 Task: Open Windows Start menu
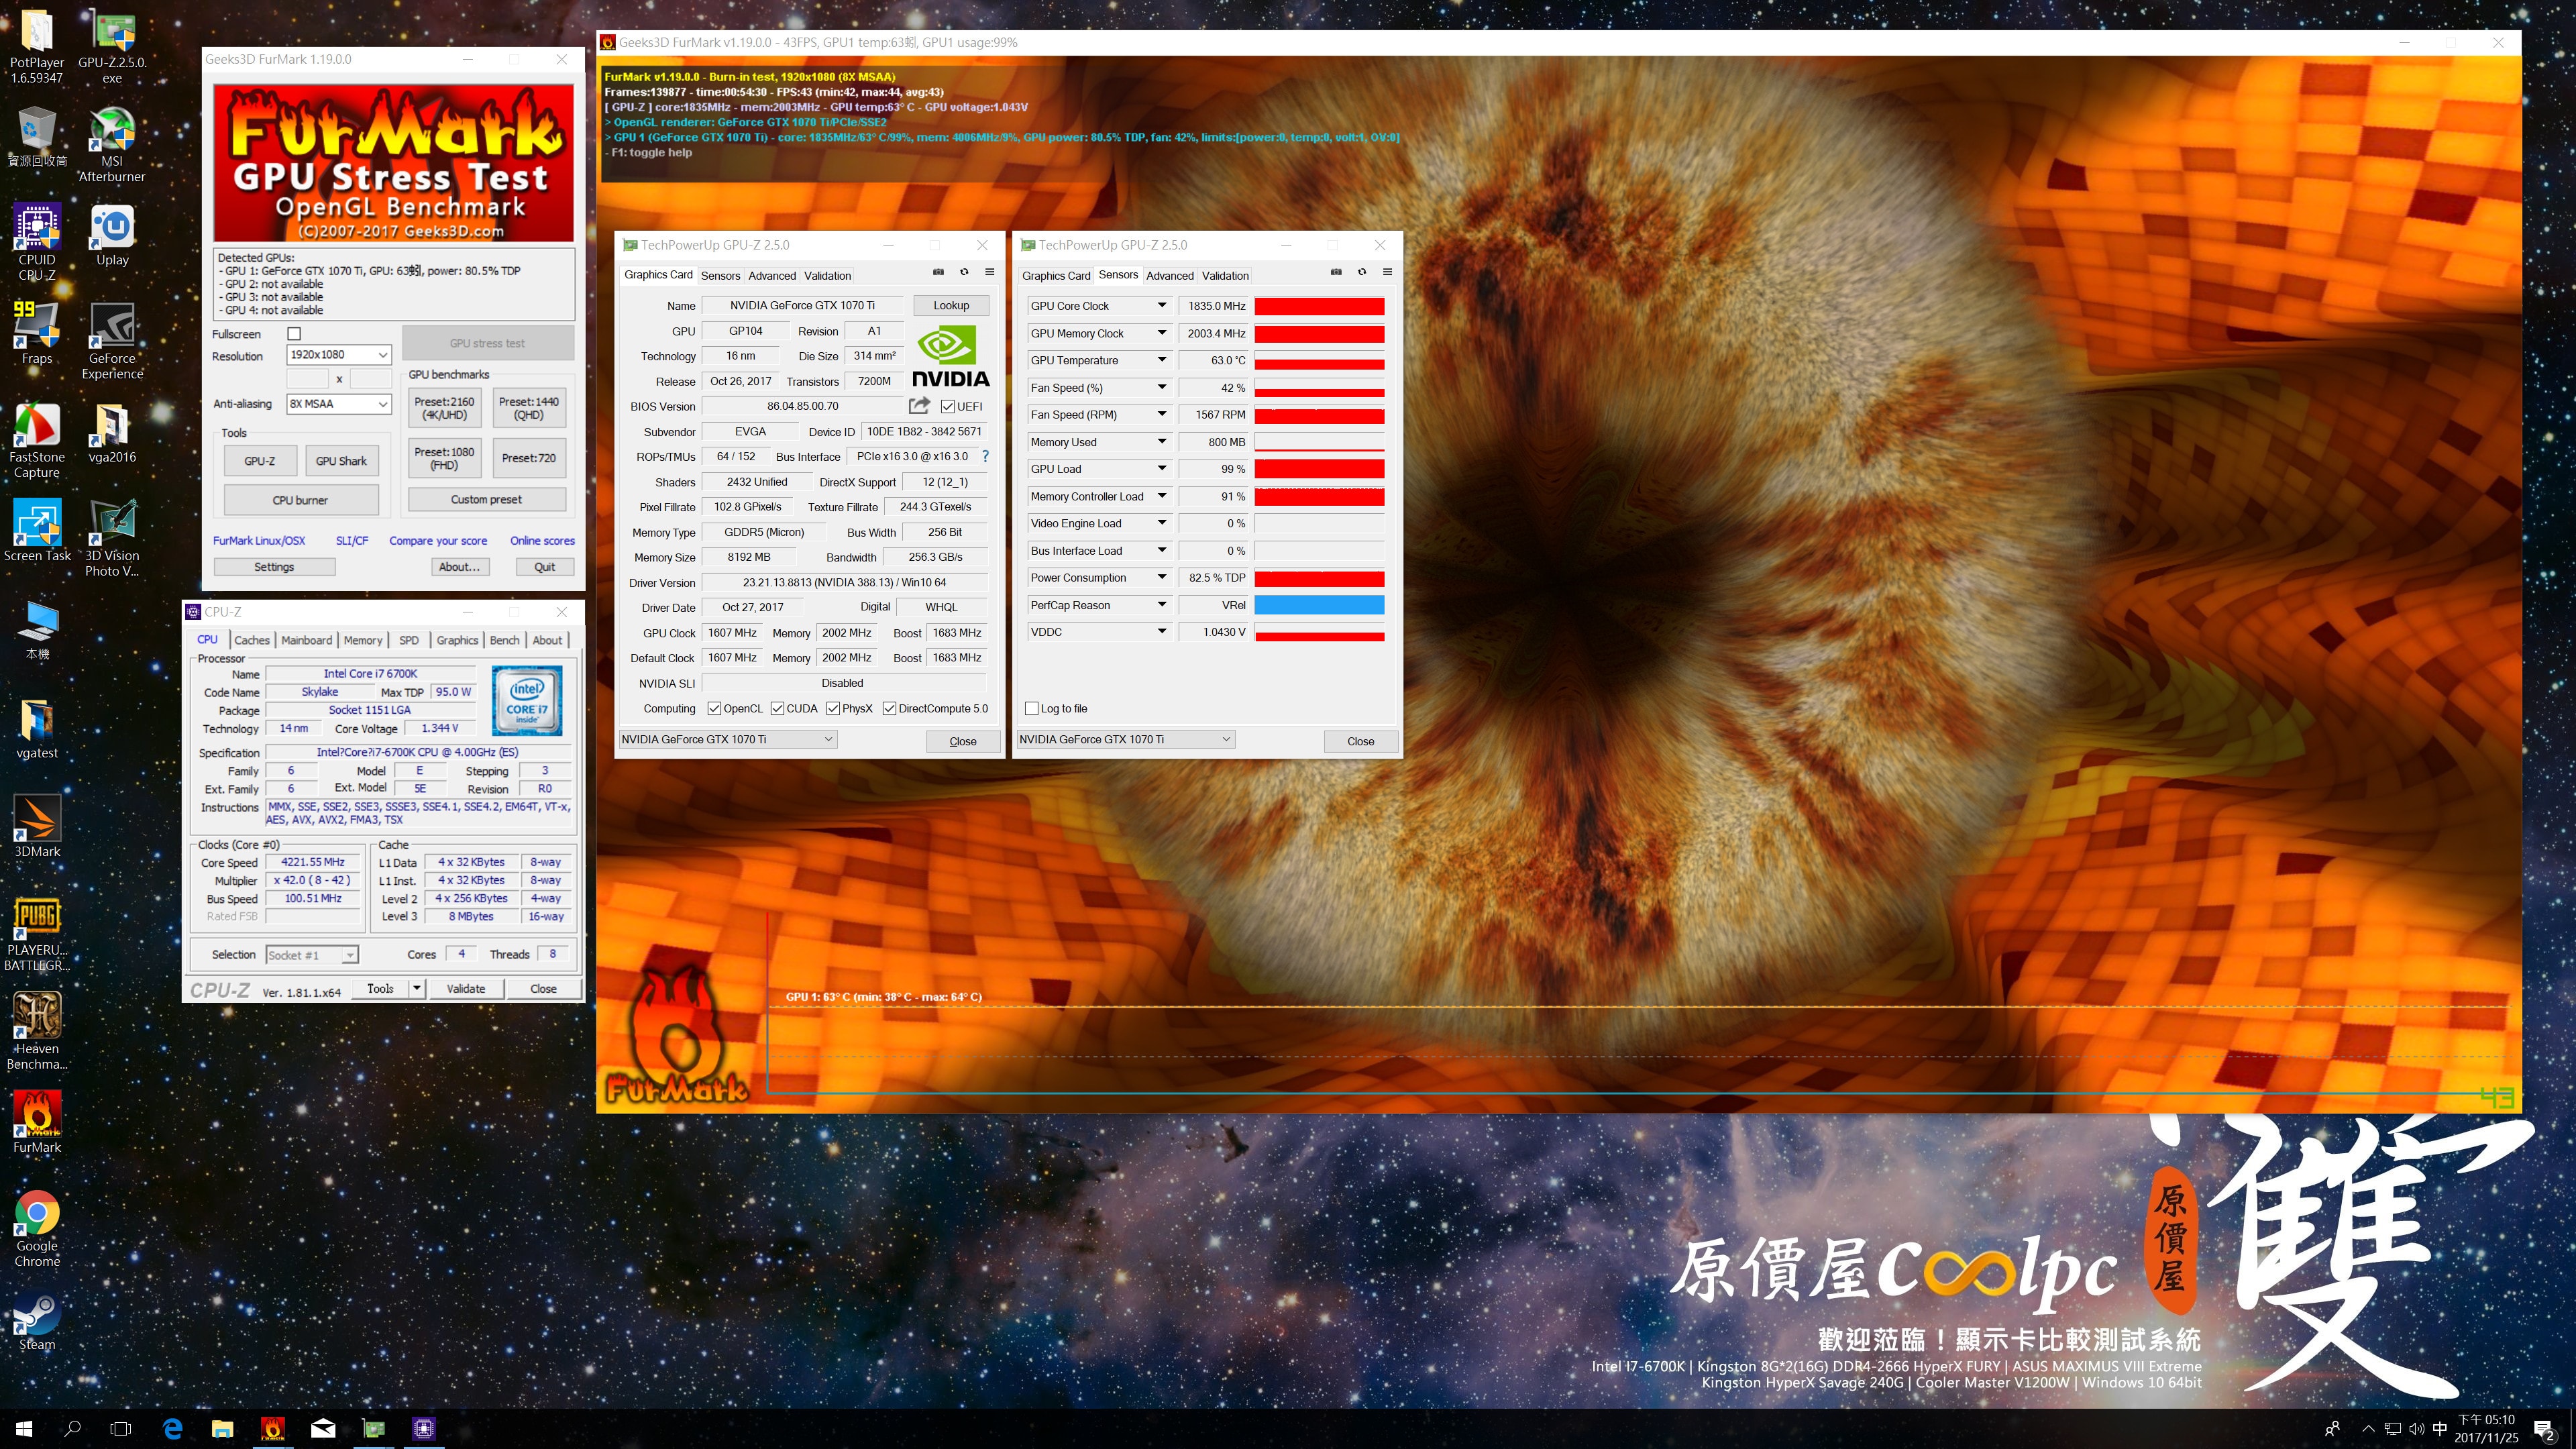(x=24, y=1428)
